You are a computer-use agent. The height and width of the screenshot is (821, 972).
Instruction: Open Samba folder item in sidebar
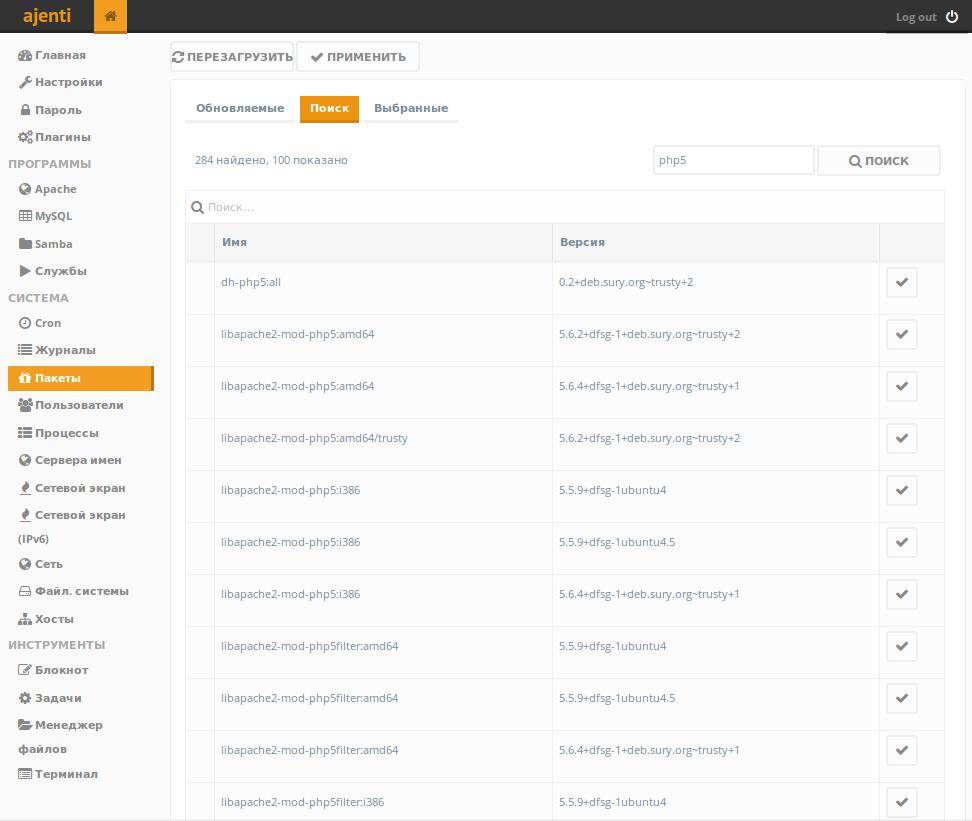click(53, 244)
